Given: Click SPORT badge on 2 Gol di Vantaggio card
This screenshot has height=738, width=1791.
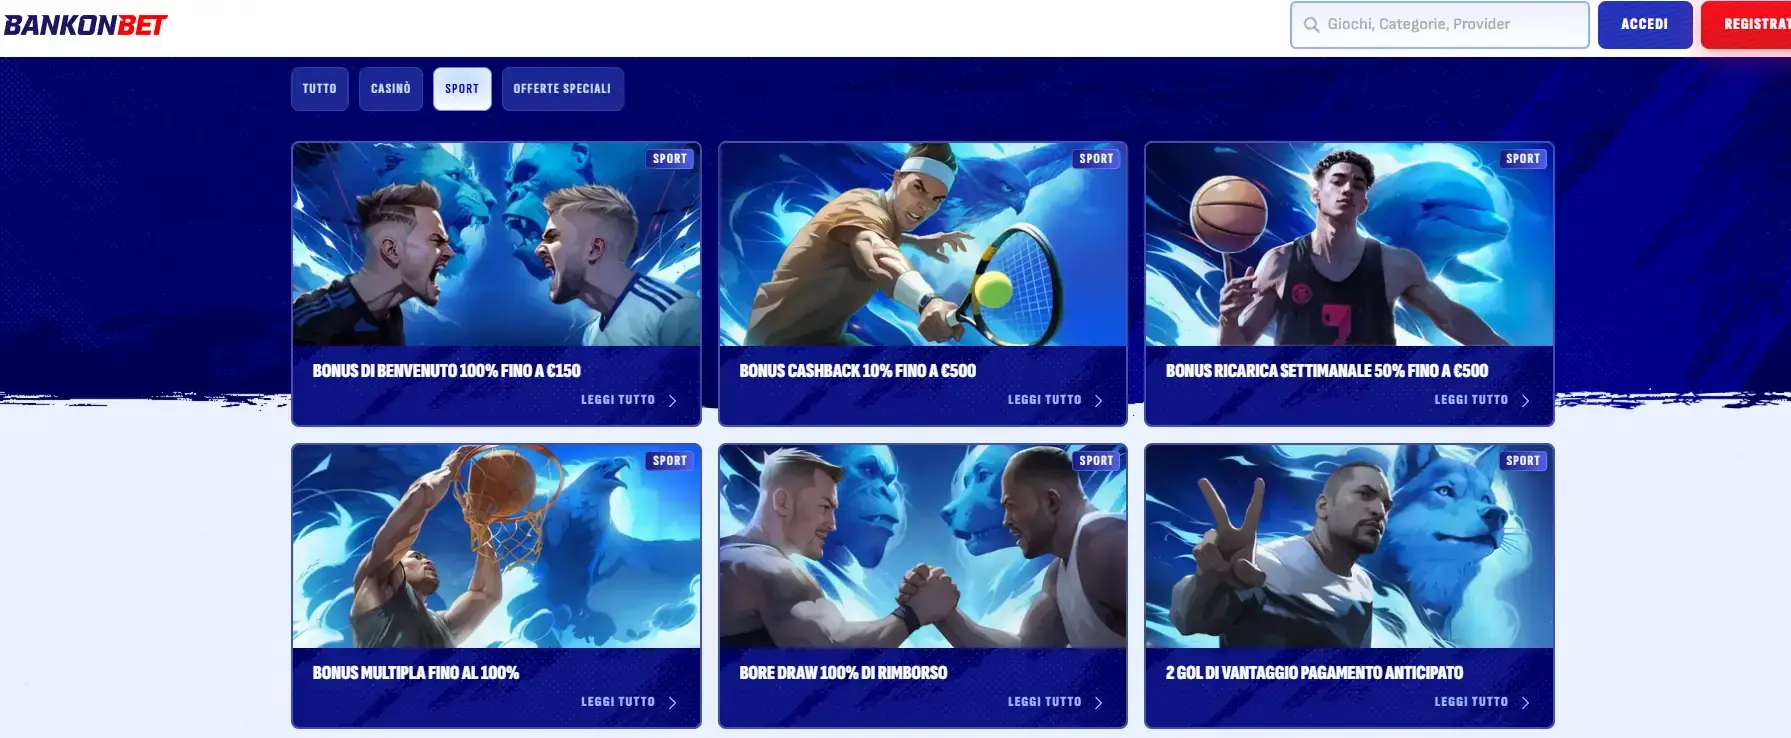Looking at the screenshot, I should (x=1523, y=461).
